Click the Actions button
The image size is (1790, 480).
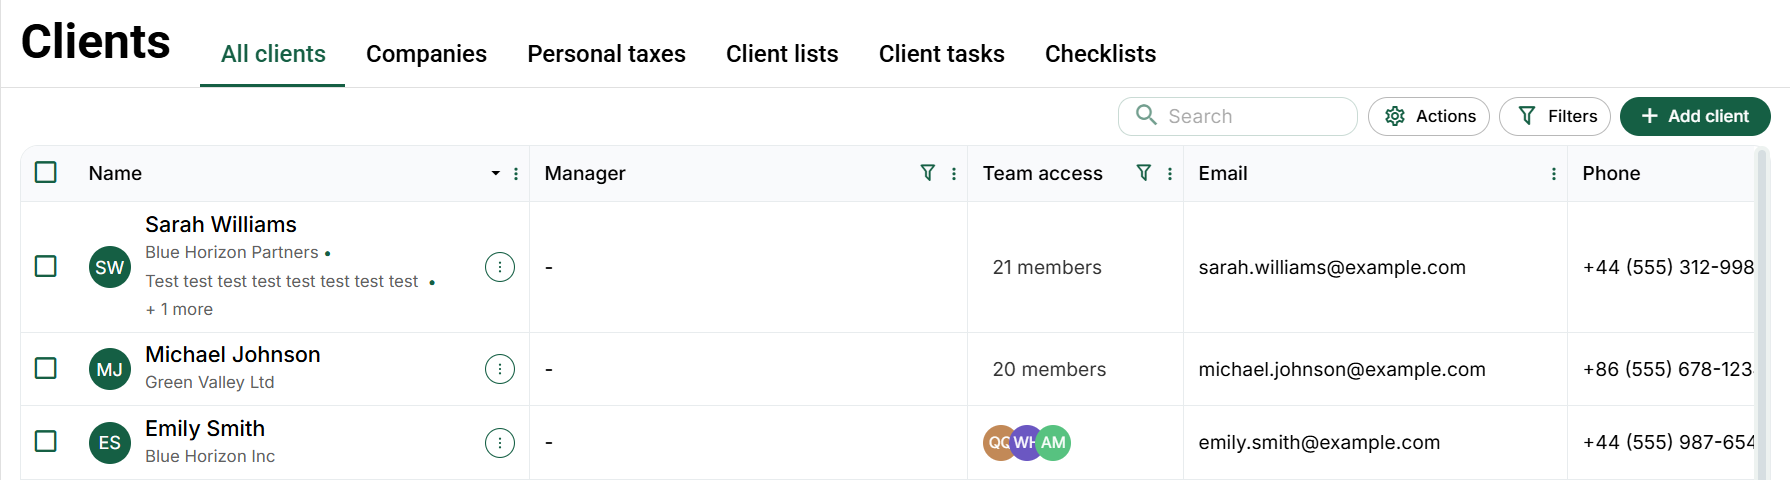coord(1429,116)
